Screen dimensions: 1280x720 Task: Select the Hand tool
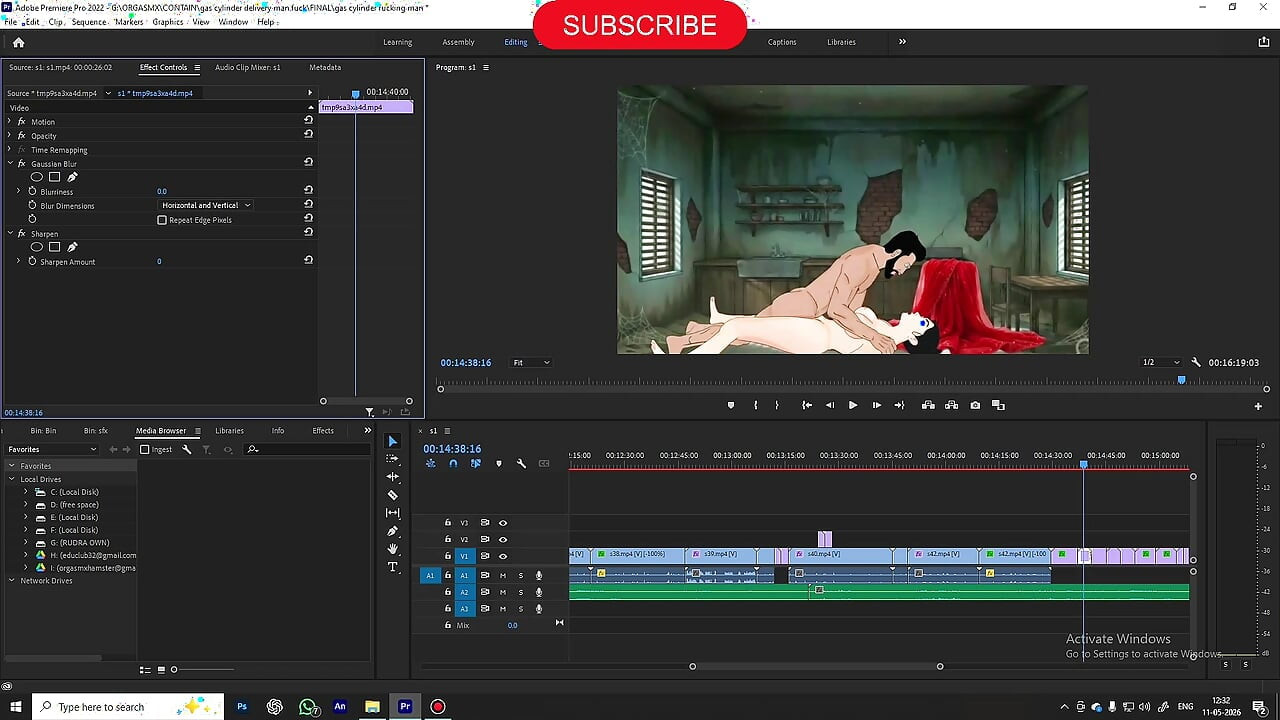392,549
